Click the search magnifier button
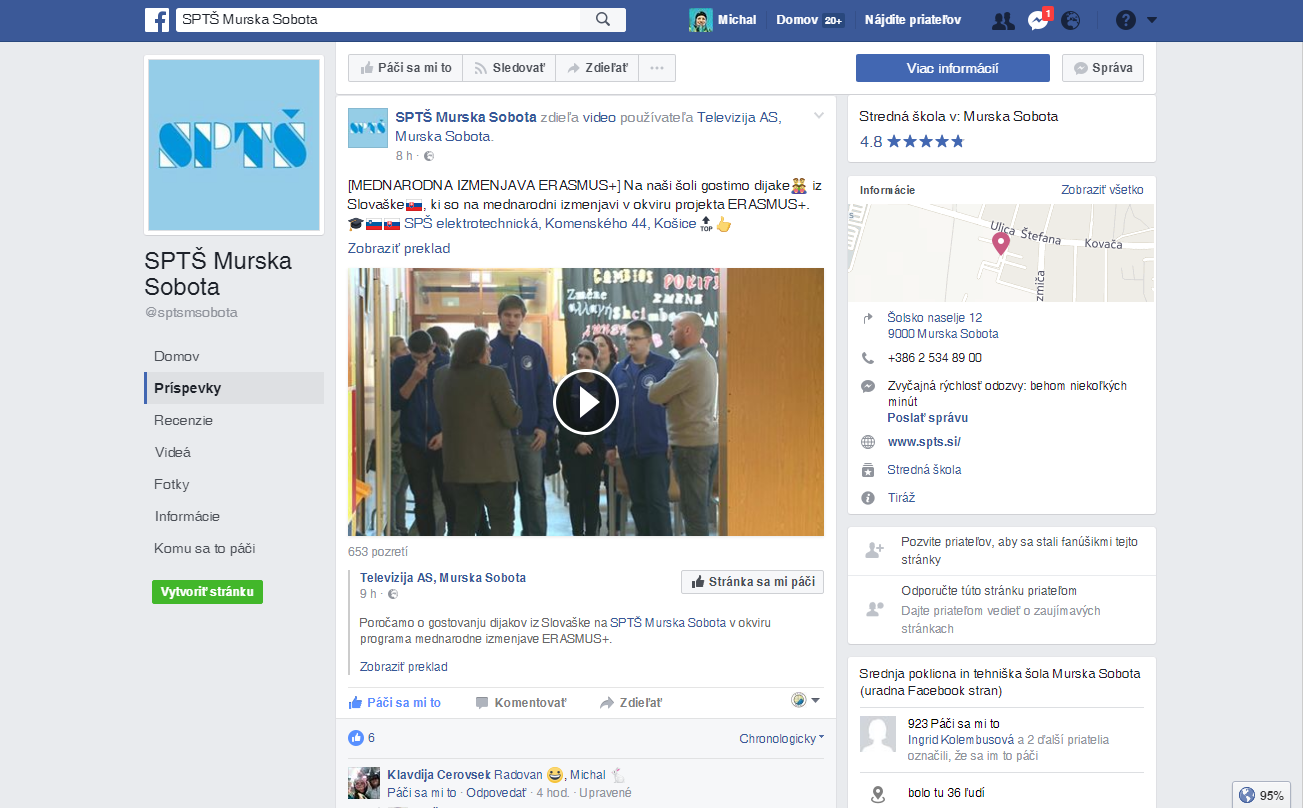The height and width of the screenshot is (808, 1303). coord(603,20)
